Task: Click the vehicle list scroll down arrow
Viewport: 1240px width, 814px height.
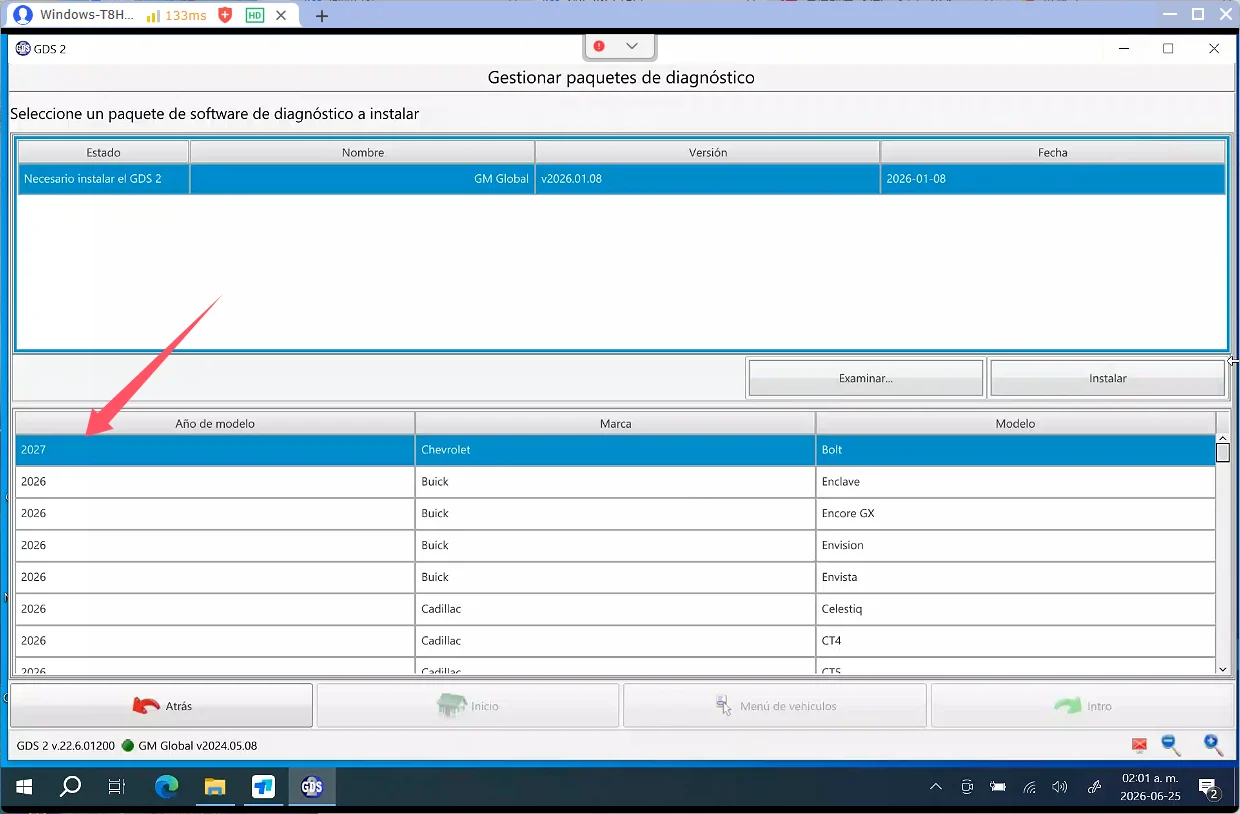Action: pyautogui.click(x=1223, y=668)
